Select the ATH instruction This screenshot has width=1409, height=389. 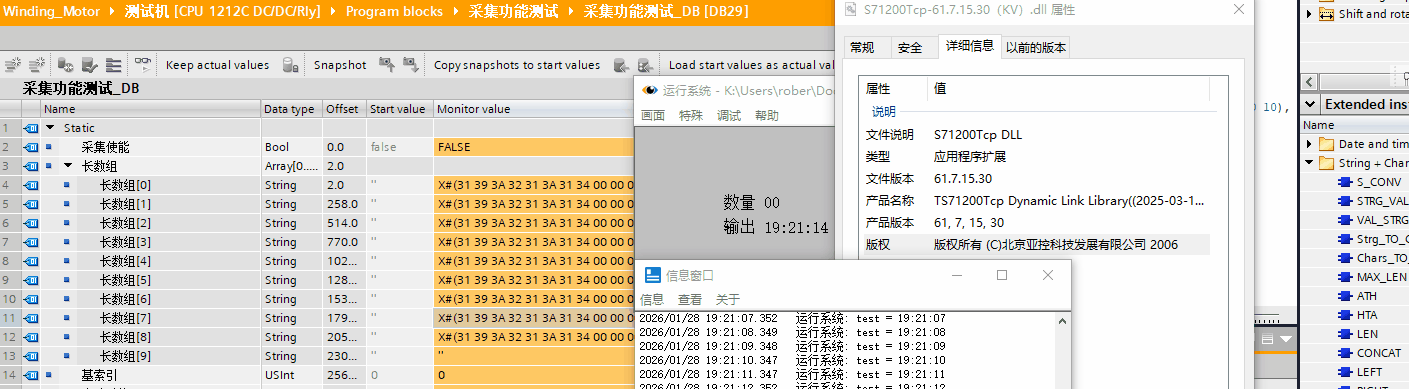coord(1366,296)
